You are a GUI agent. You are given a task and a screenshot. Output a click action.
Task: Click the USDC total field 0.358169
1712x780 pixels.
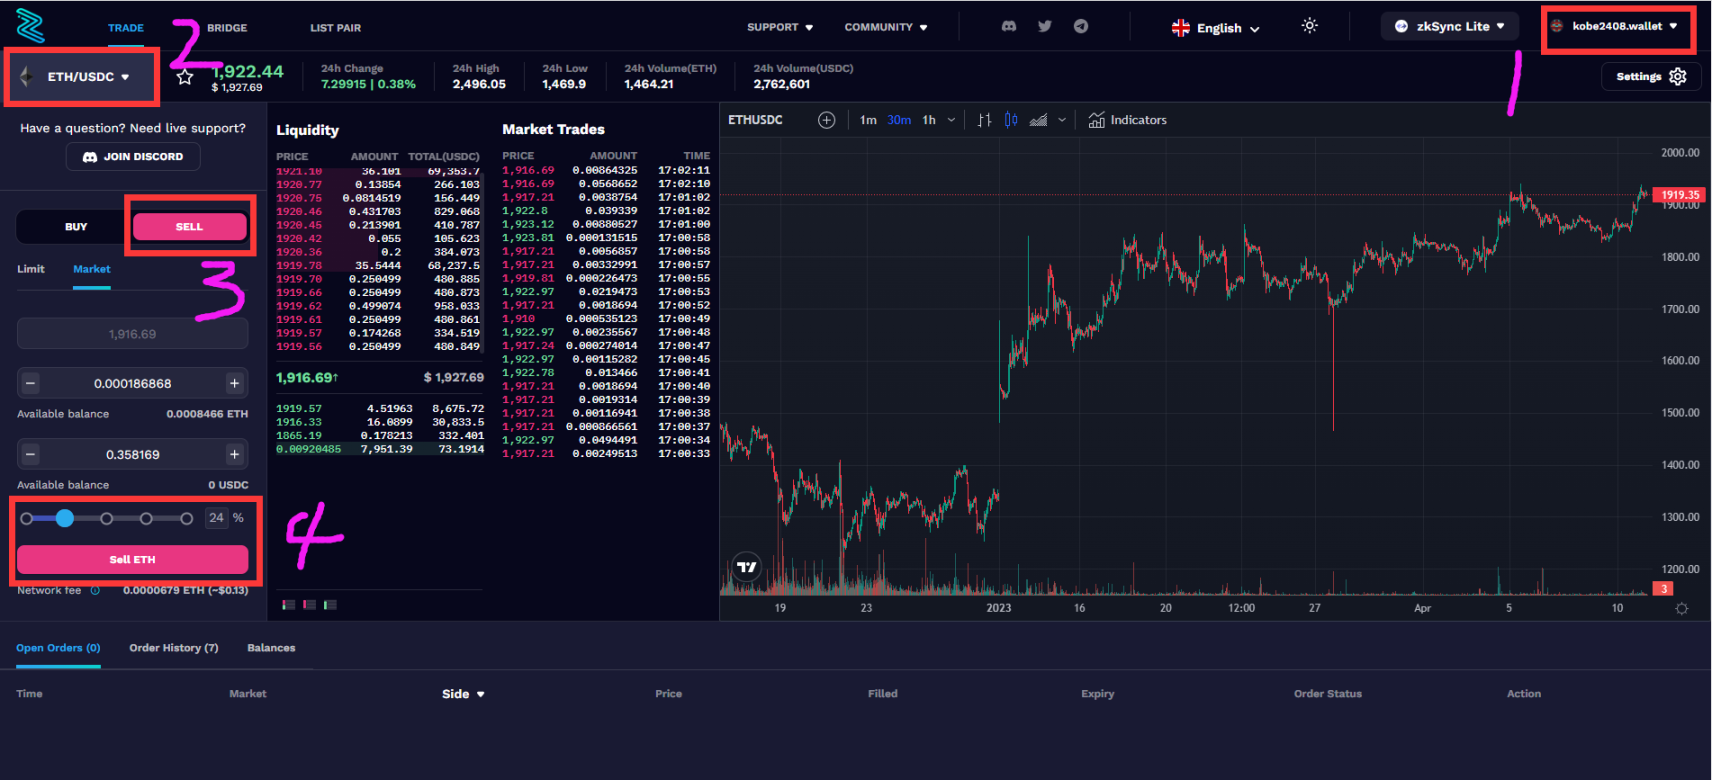132,454
